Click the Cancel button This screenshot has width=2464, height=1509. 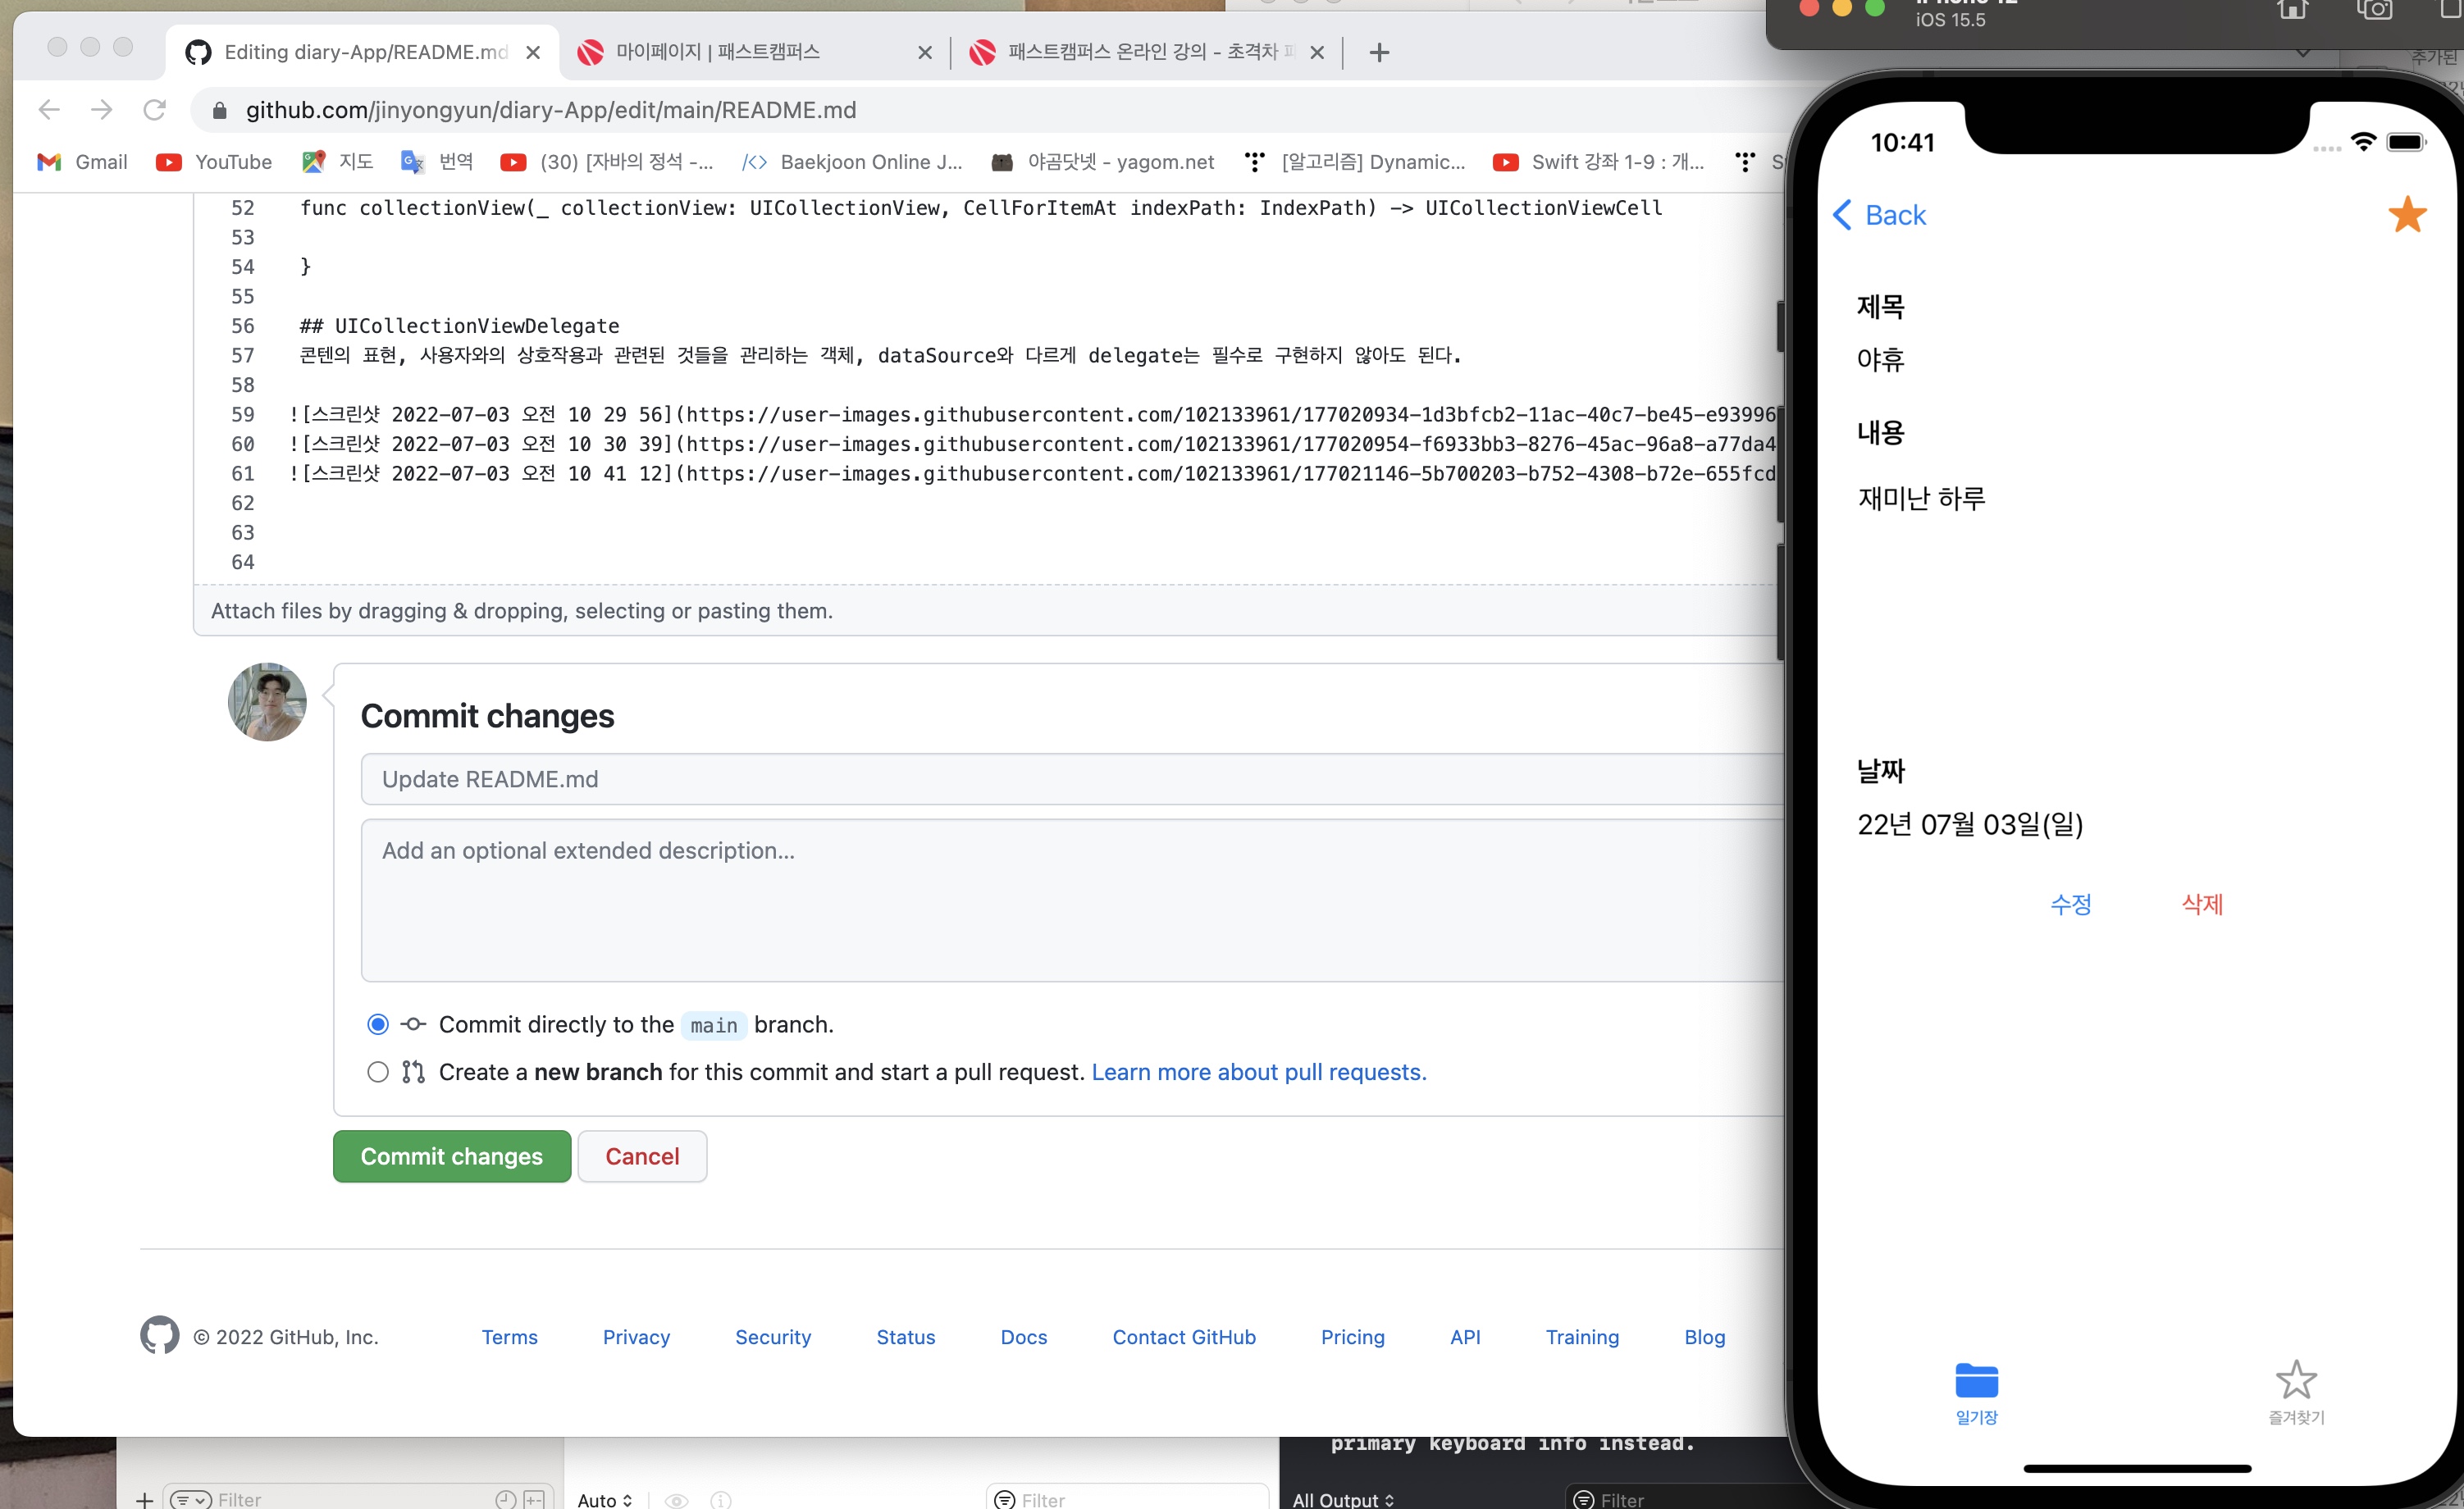[x=642, y=1156]
